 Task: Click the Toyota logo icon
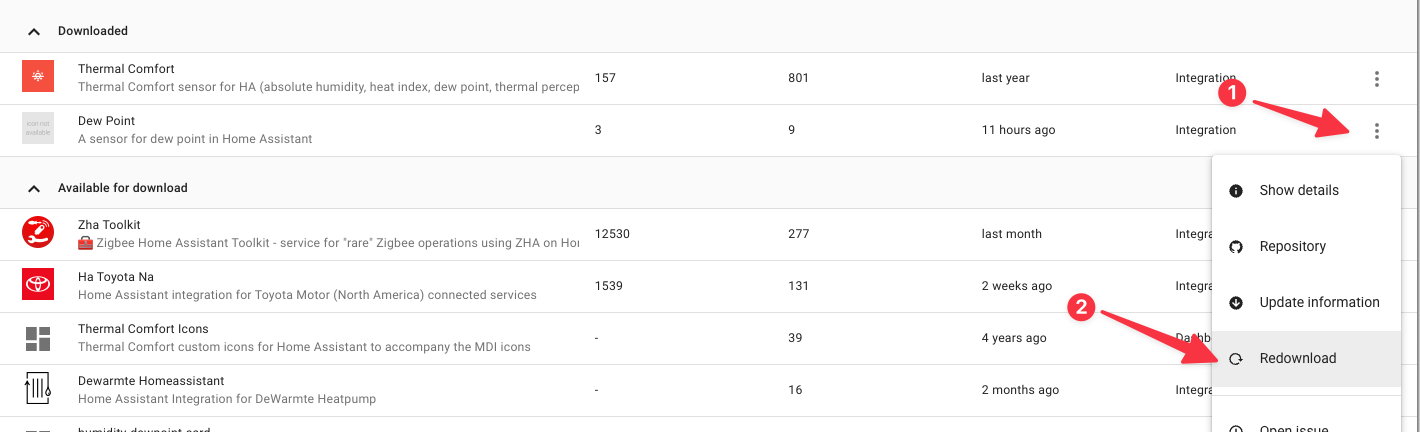click(x=38, y=285)
